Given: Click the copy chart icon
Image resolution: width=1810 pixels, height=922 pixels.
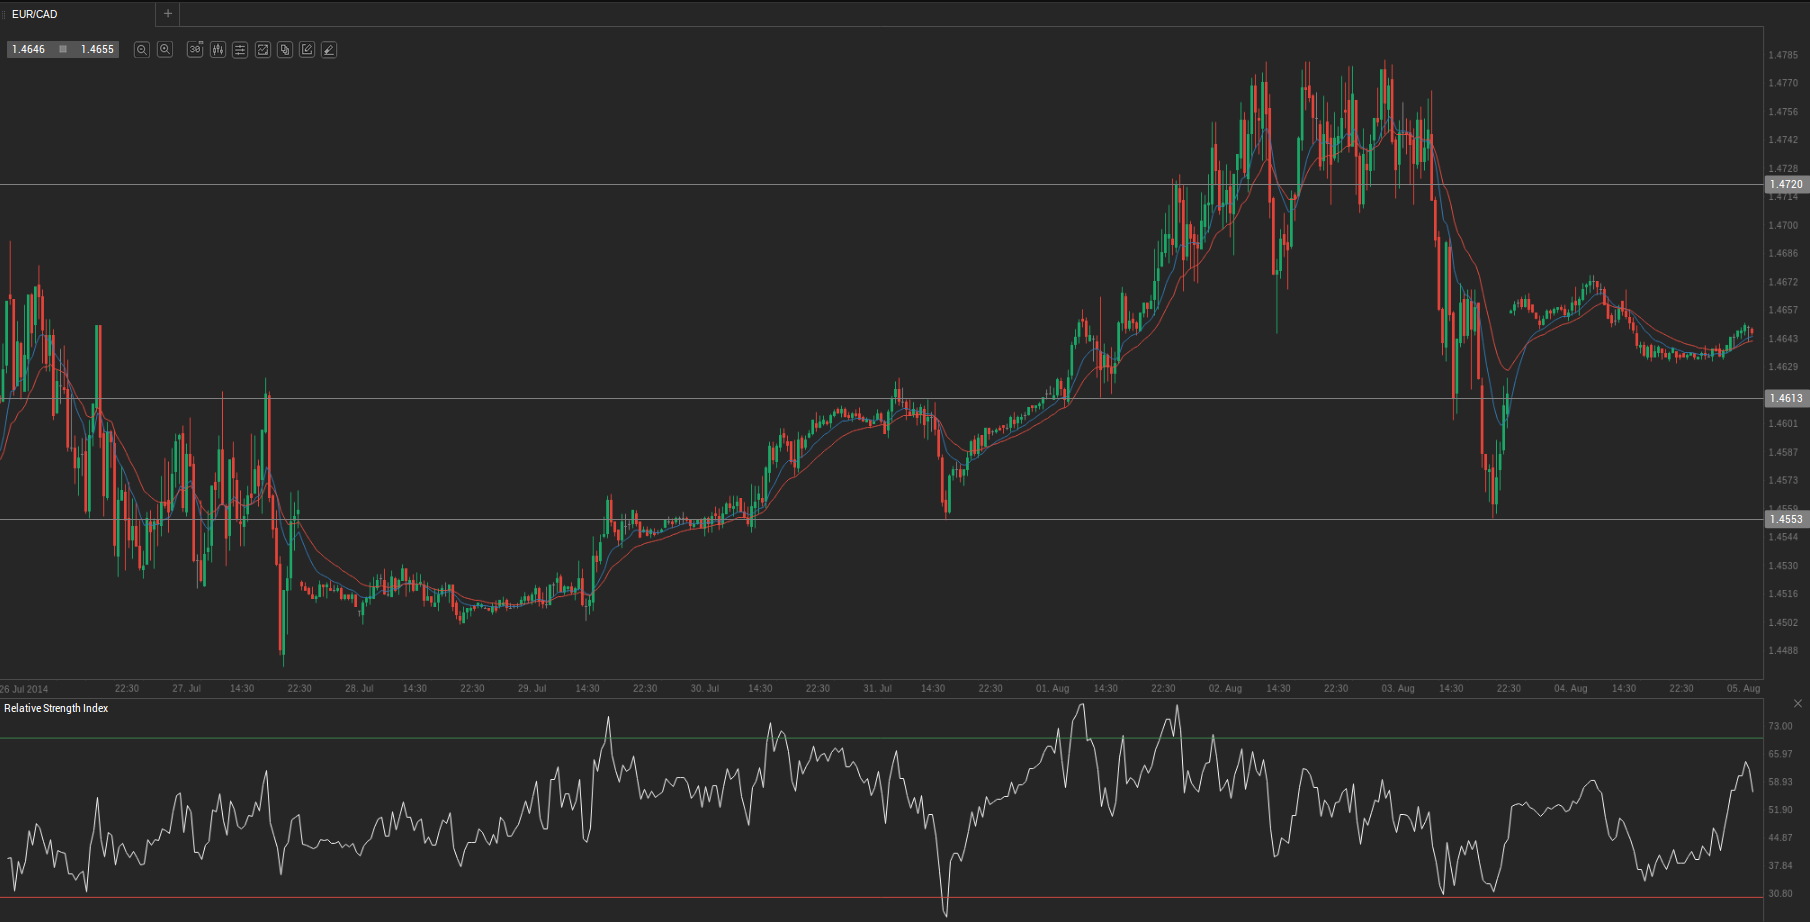Looking at the screenshot, I should coord(285,50).
